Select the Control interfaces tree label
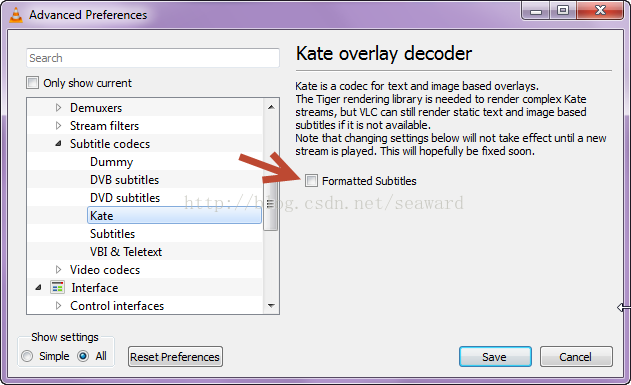 [117, 306]
